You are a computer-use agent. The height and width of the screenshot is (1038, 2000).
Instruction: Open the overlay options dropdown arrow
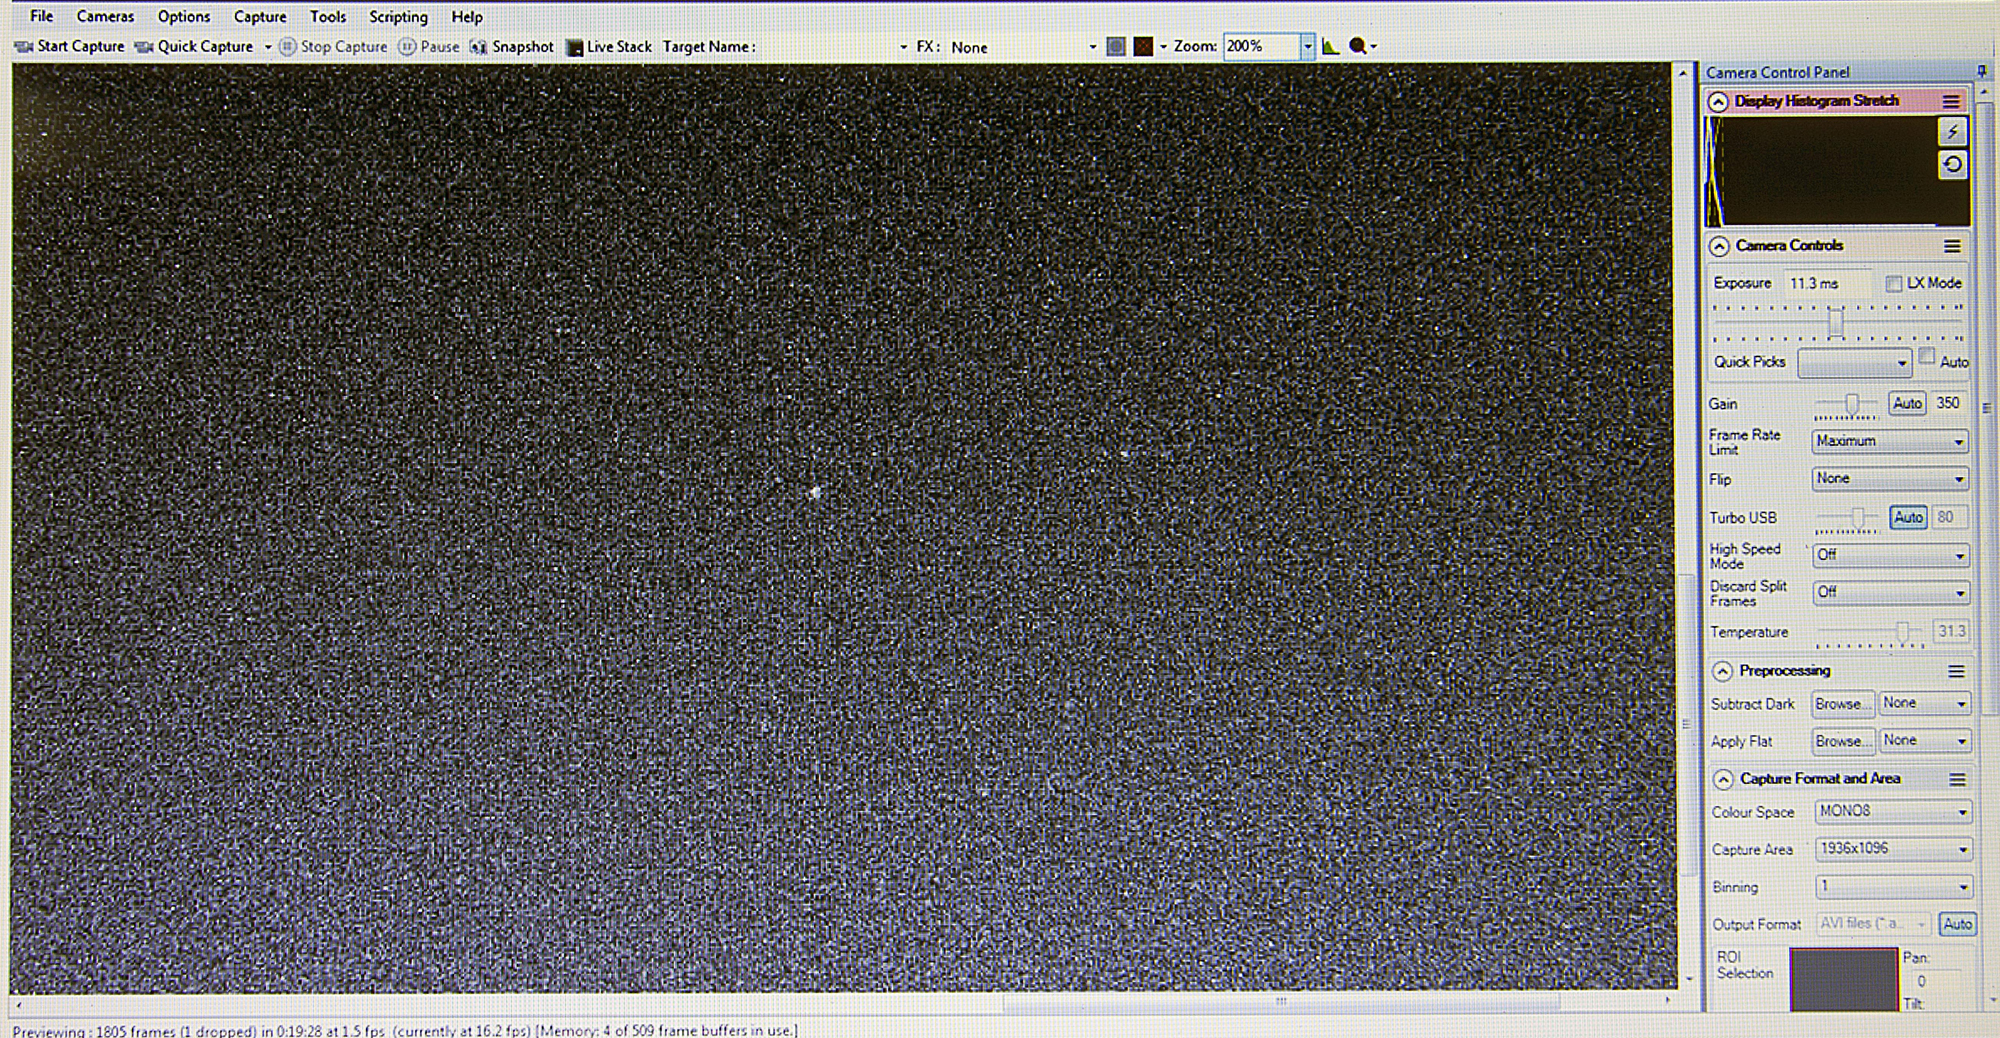pyautogui.click(x=1163, y=47)
